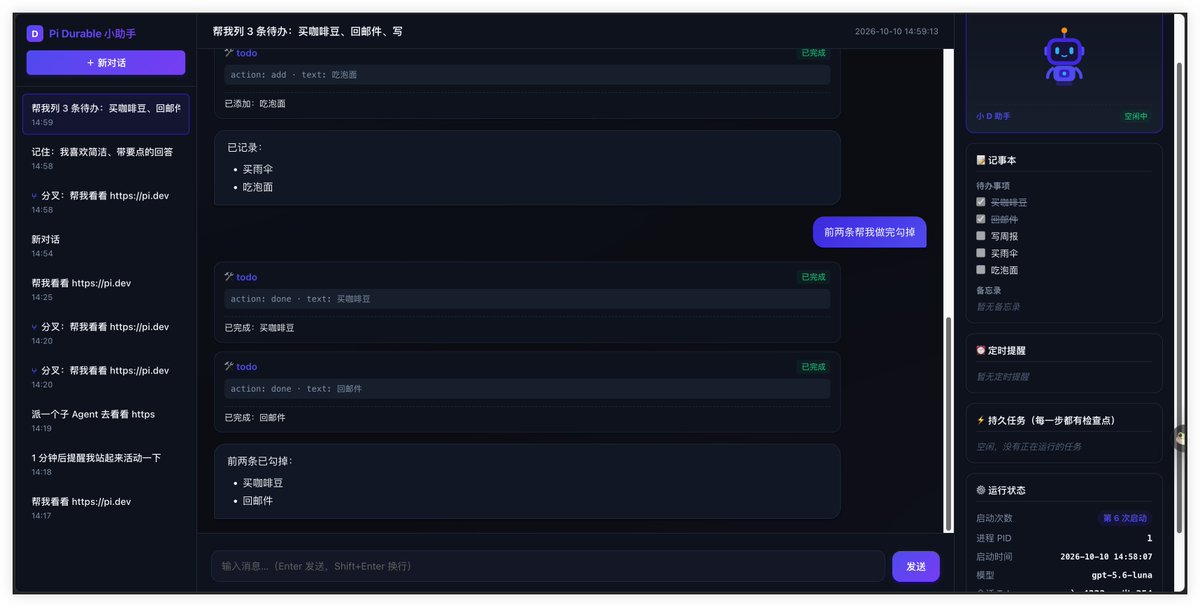Open the conversation 记住：我喜欢简洁、带要点的回答
The width and height of the screenshot is (1200, 607).
click(x=106, y=158)
